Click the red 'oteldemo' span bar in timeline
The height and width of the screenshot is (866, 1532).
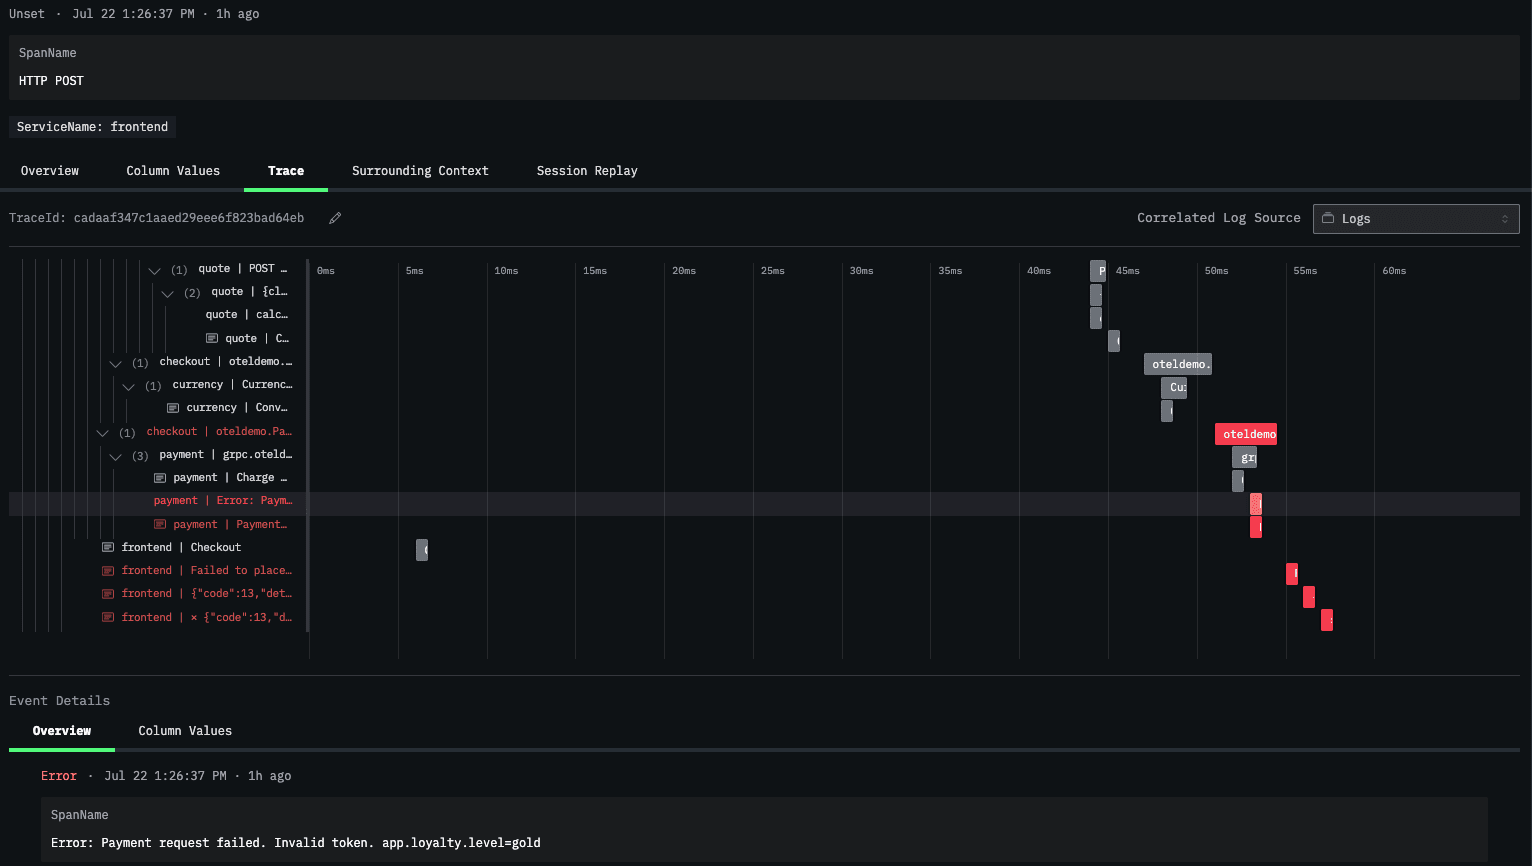[1245, 434]
